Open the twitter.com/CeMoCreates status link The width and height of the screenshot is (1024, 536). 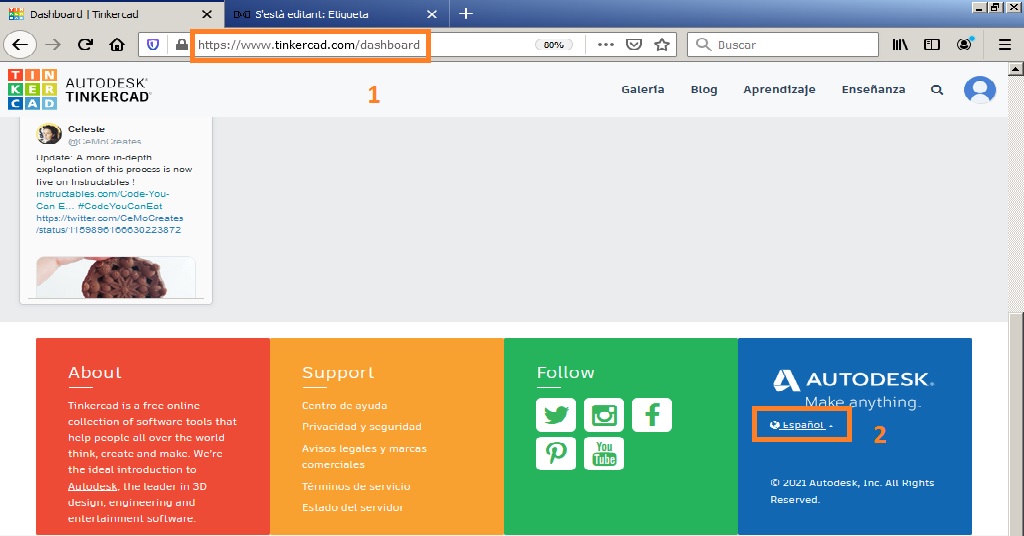(109, 224)
